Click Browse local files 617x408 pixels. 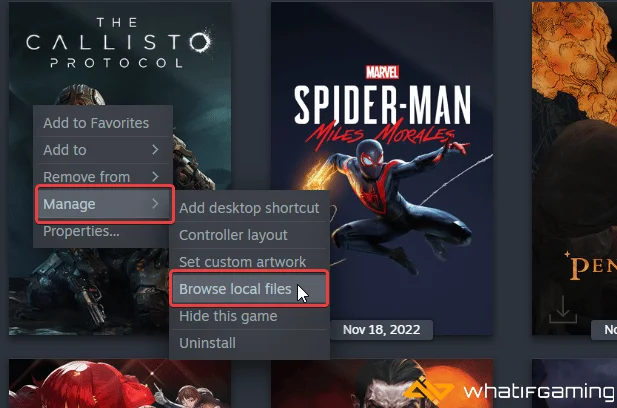(249, 289)
